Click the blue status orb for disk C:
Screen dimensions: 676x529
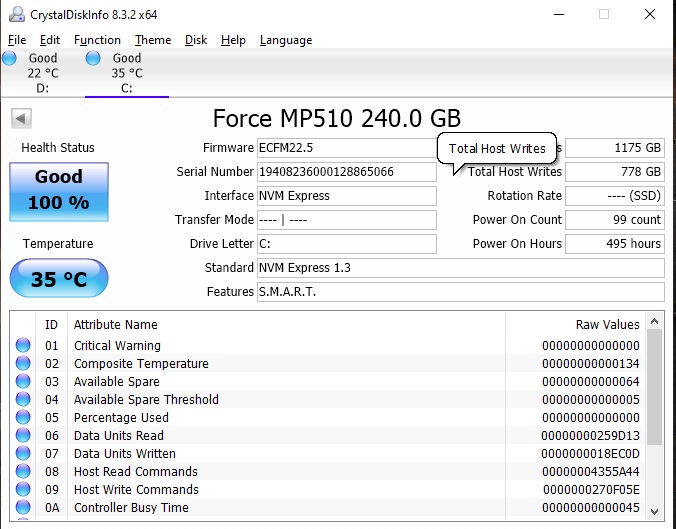[93, 58]
